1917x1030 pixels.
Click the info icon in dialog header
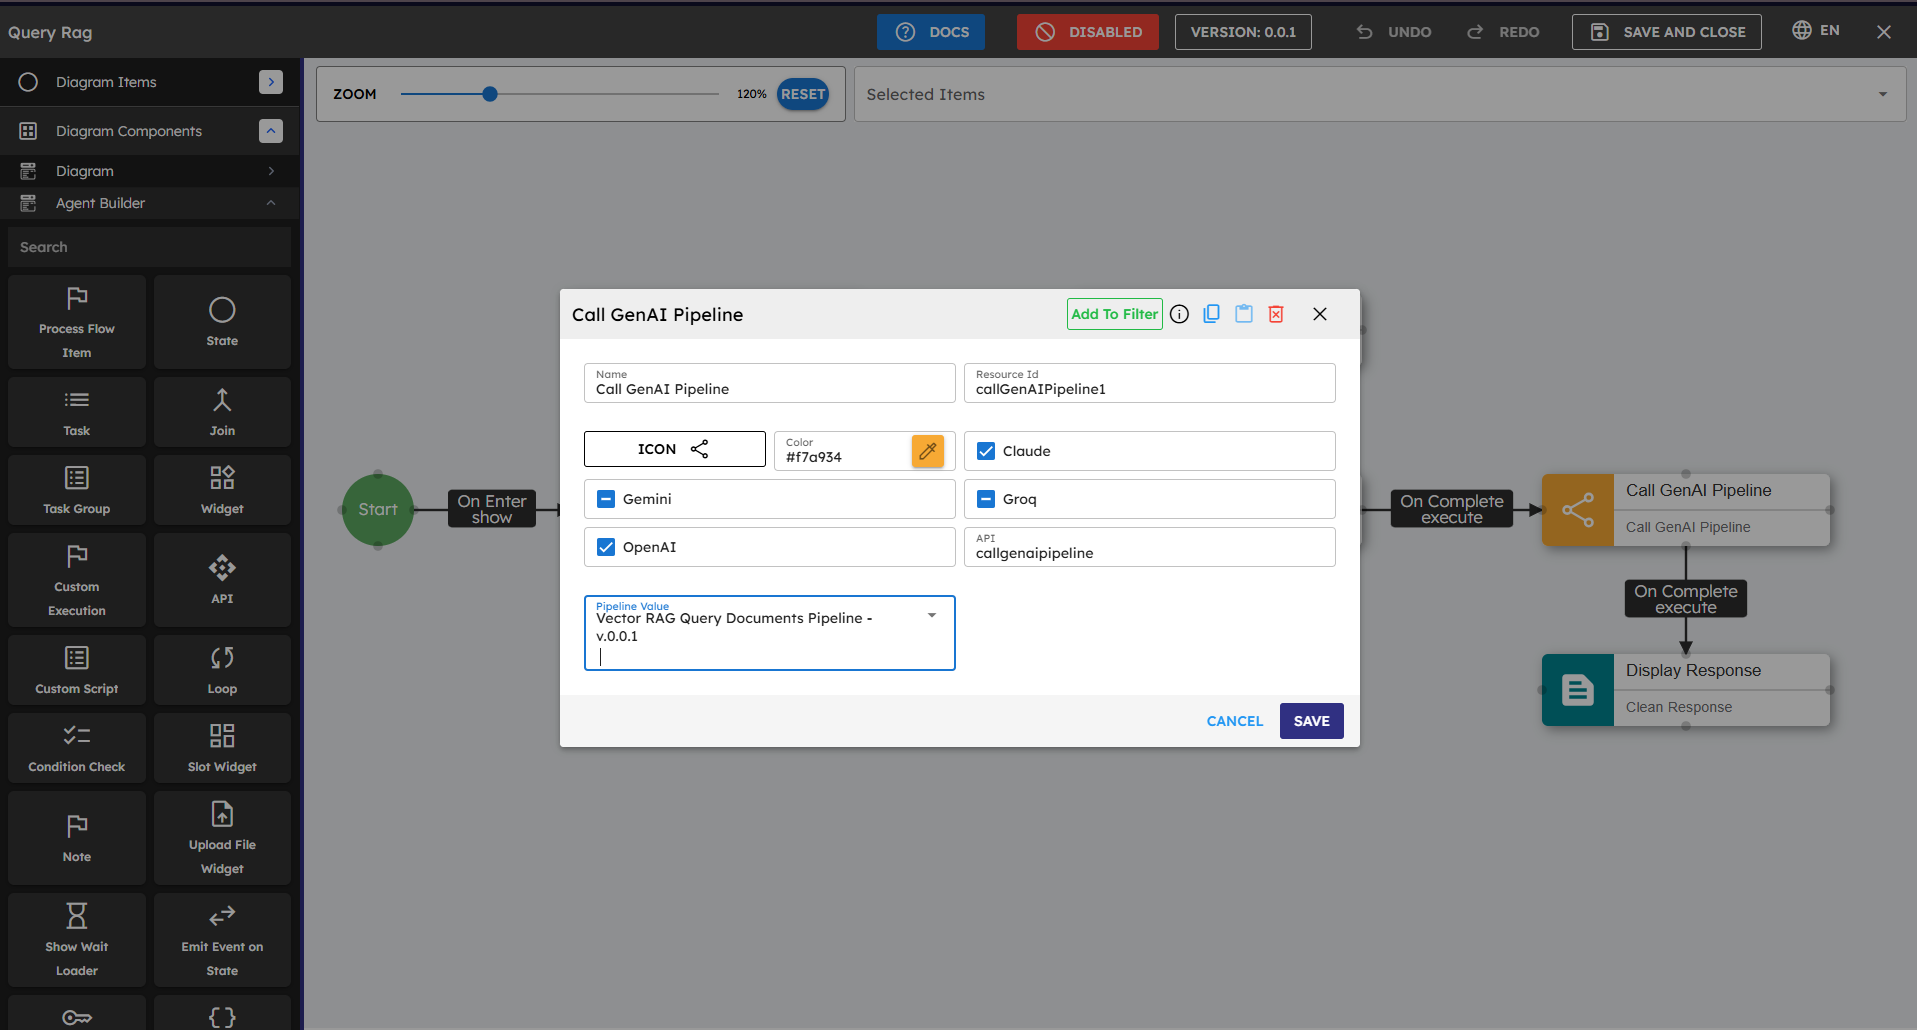1179,314
